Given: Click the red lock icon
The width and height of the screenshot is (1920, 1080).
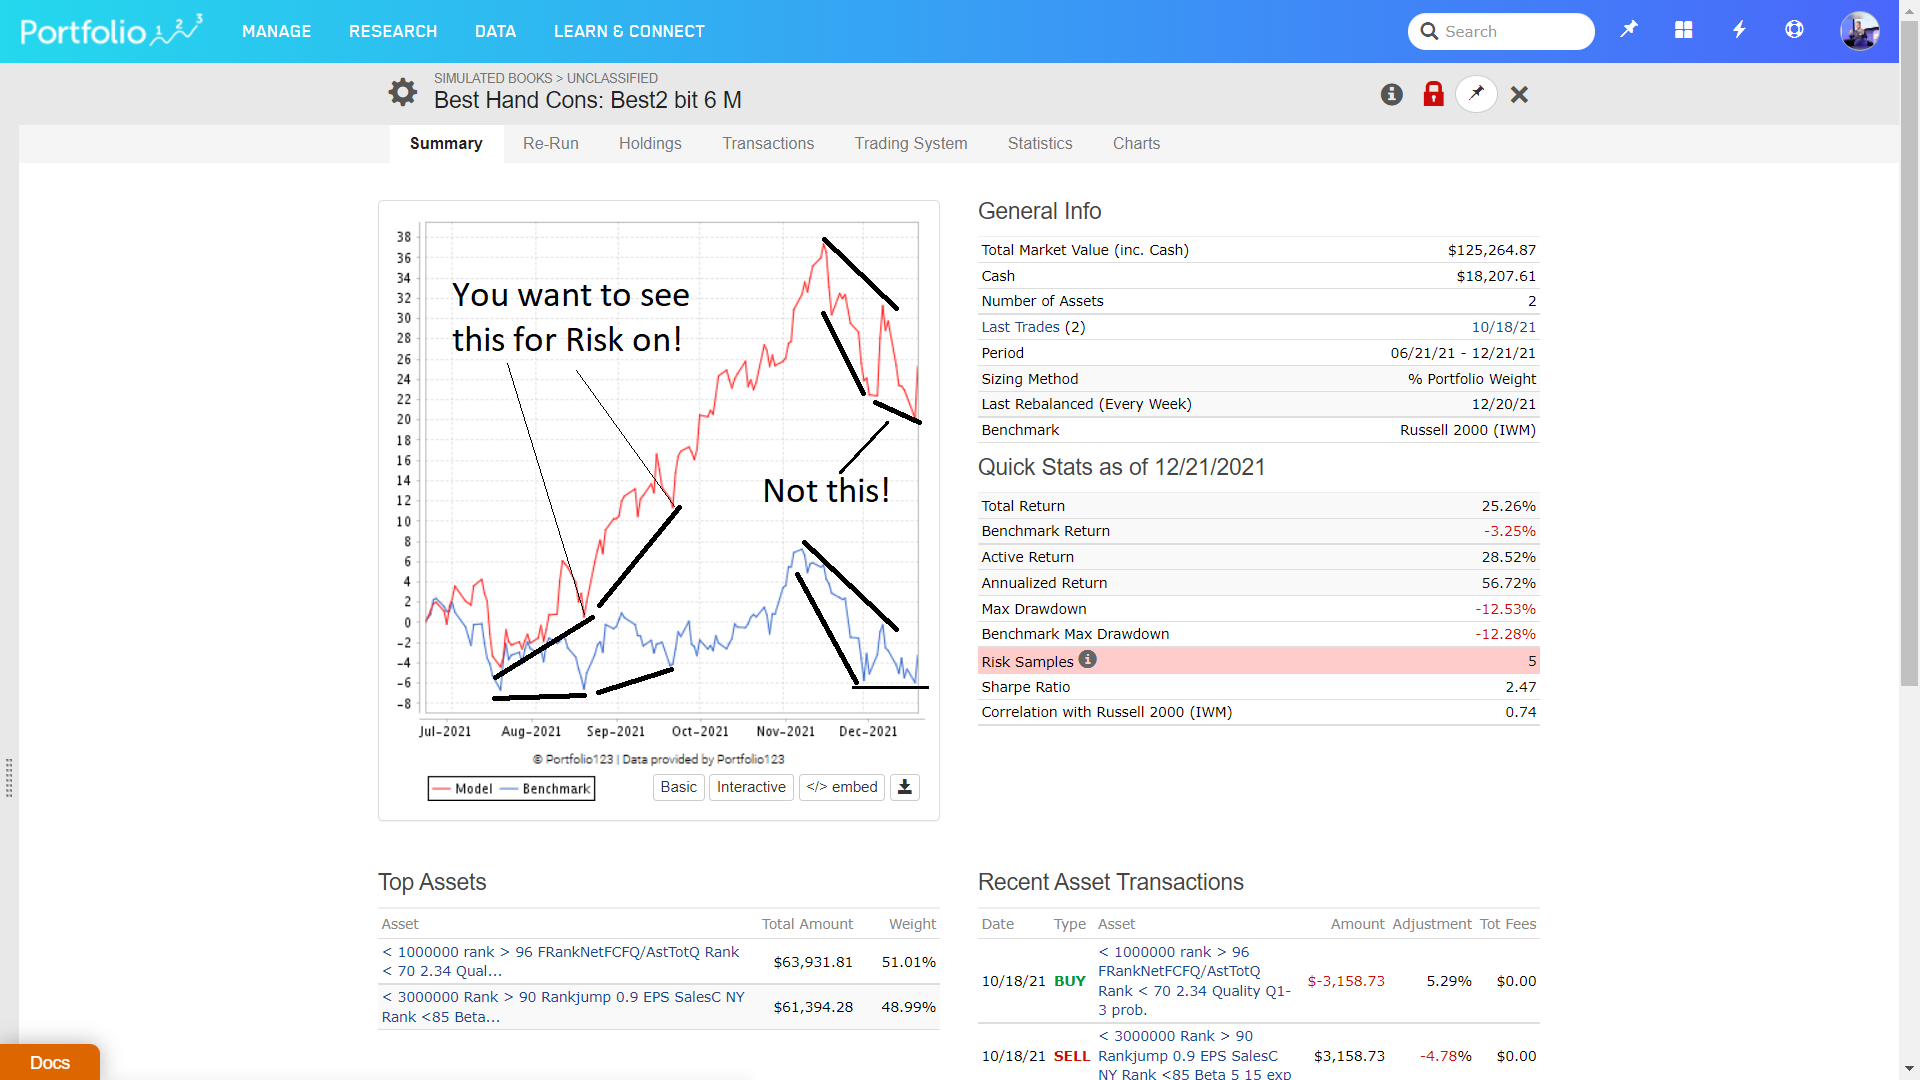Looking at the screenshot, I should pyautogui.click(x=1433, y=94).
